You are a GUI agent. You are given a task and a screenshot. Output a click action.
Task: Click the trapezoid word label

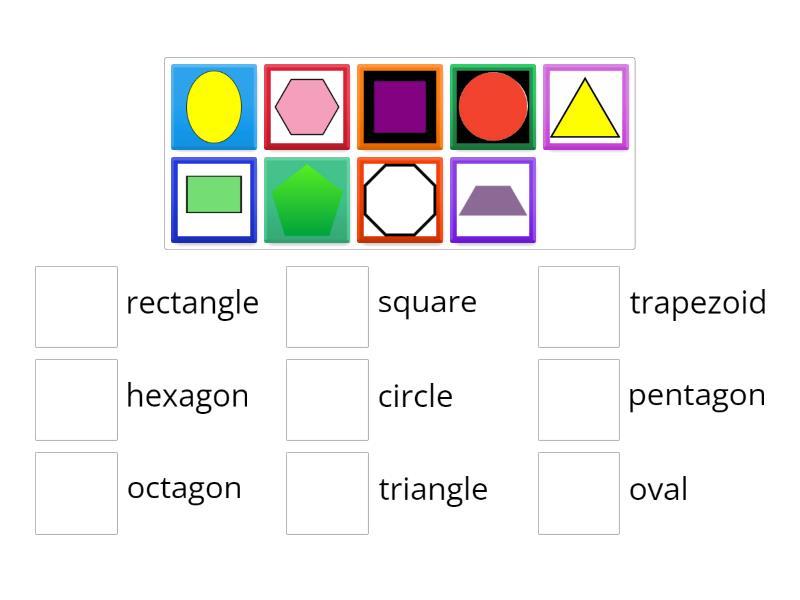click(697, 302)
